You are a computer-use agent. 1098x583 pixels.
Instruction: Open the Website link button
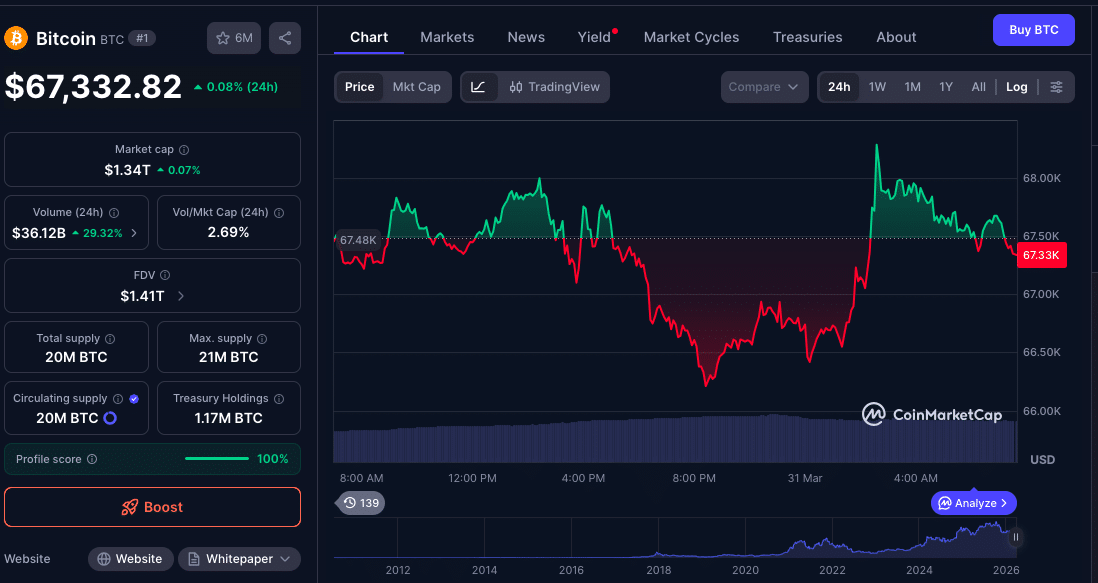(x=130, y=559)
